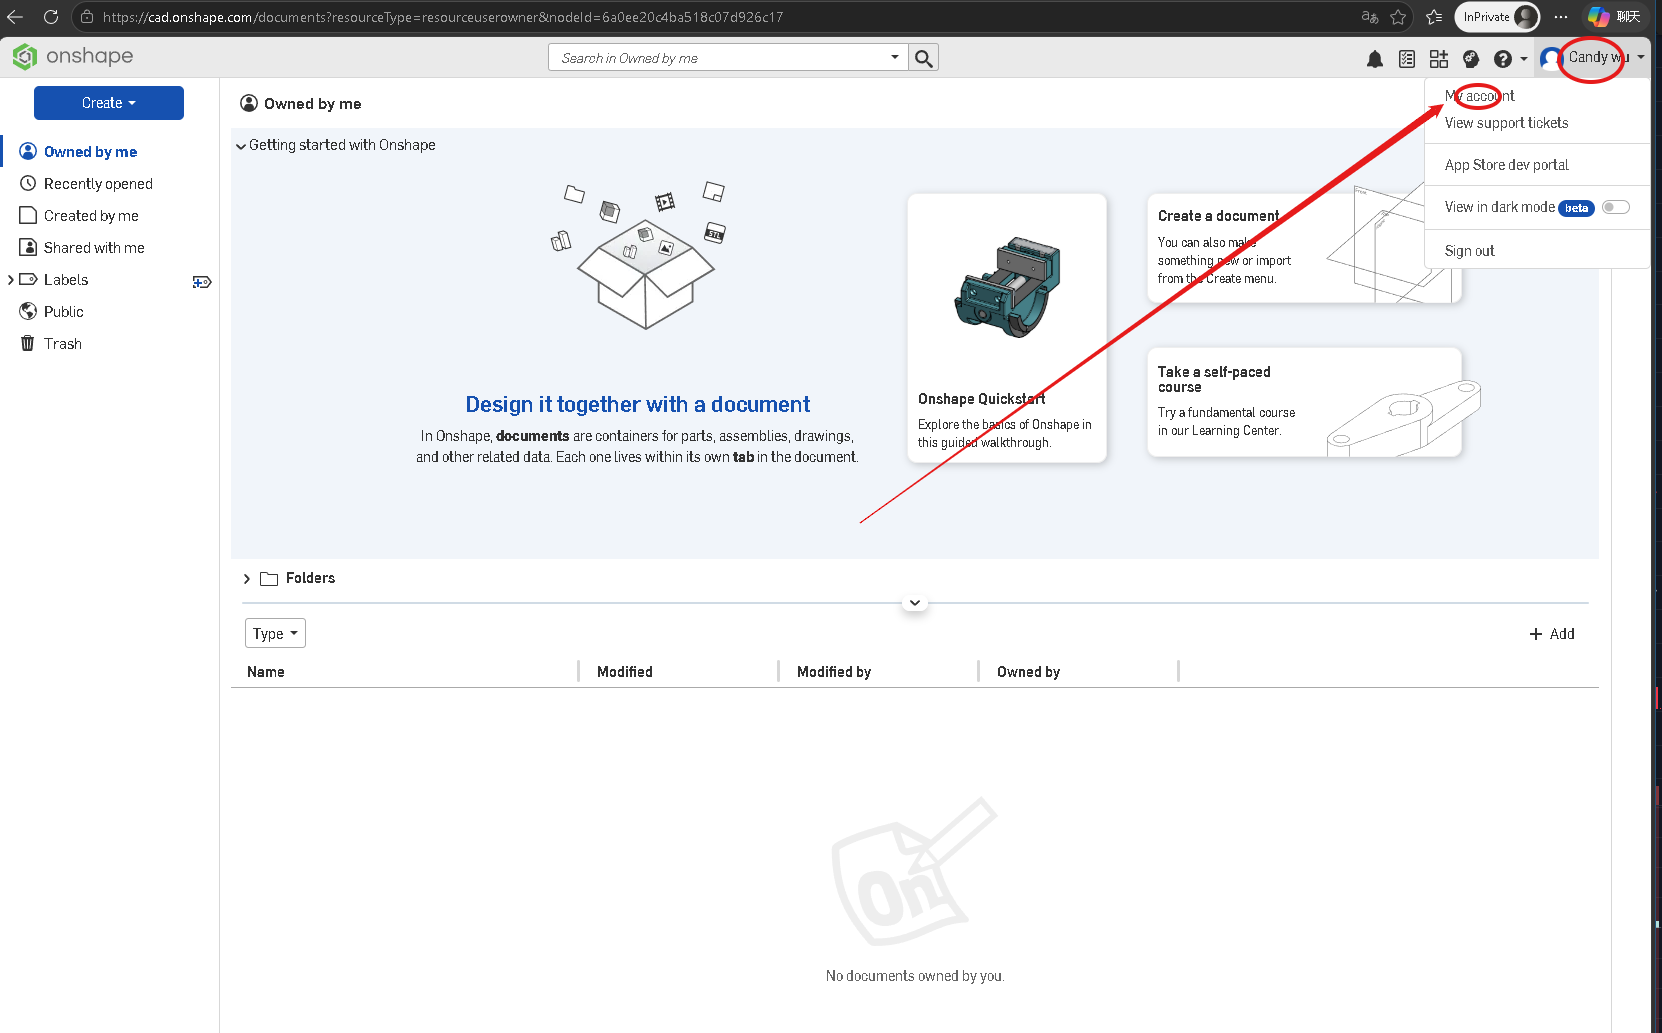Click the blue user avatar icon
The image size is (1662, 1033).
[1552, 59]
